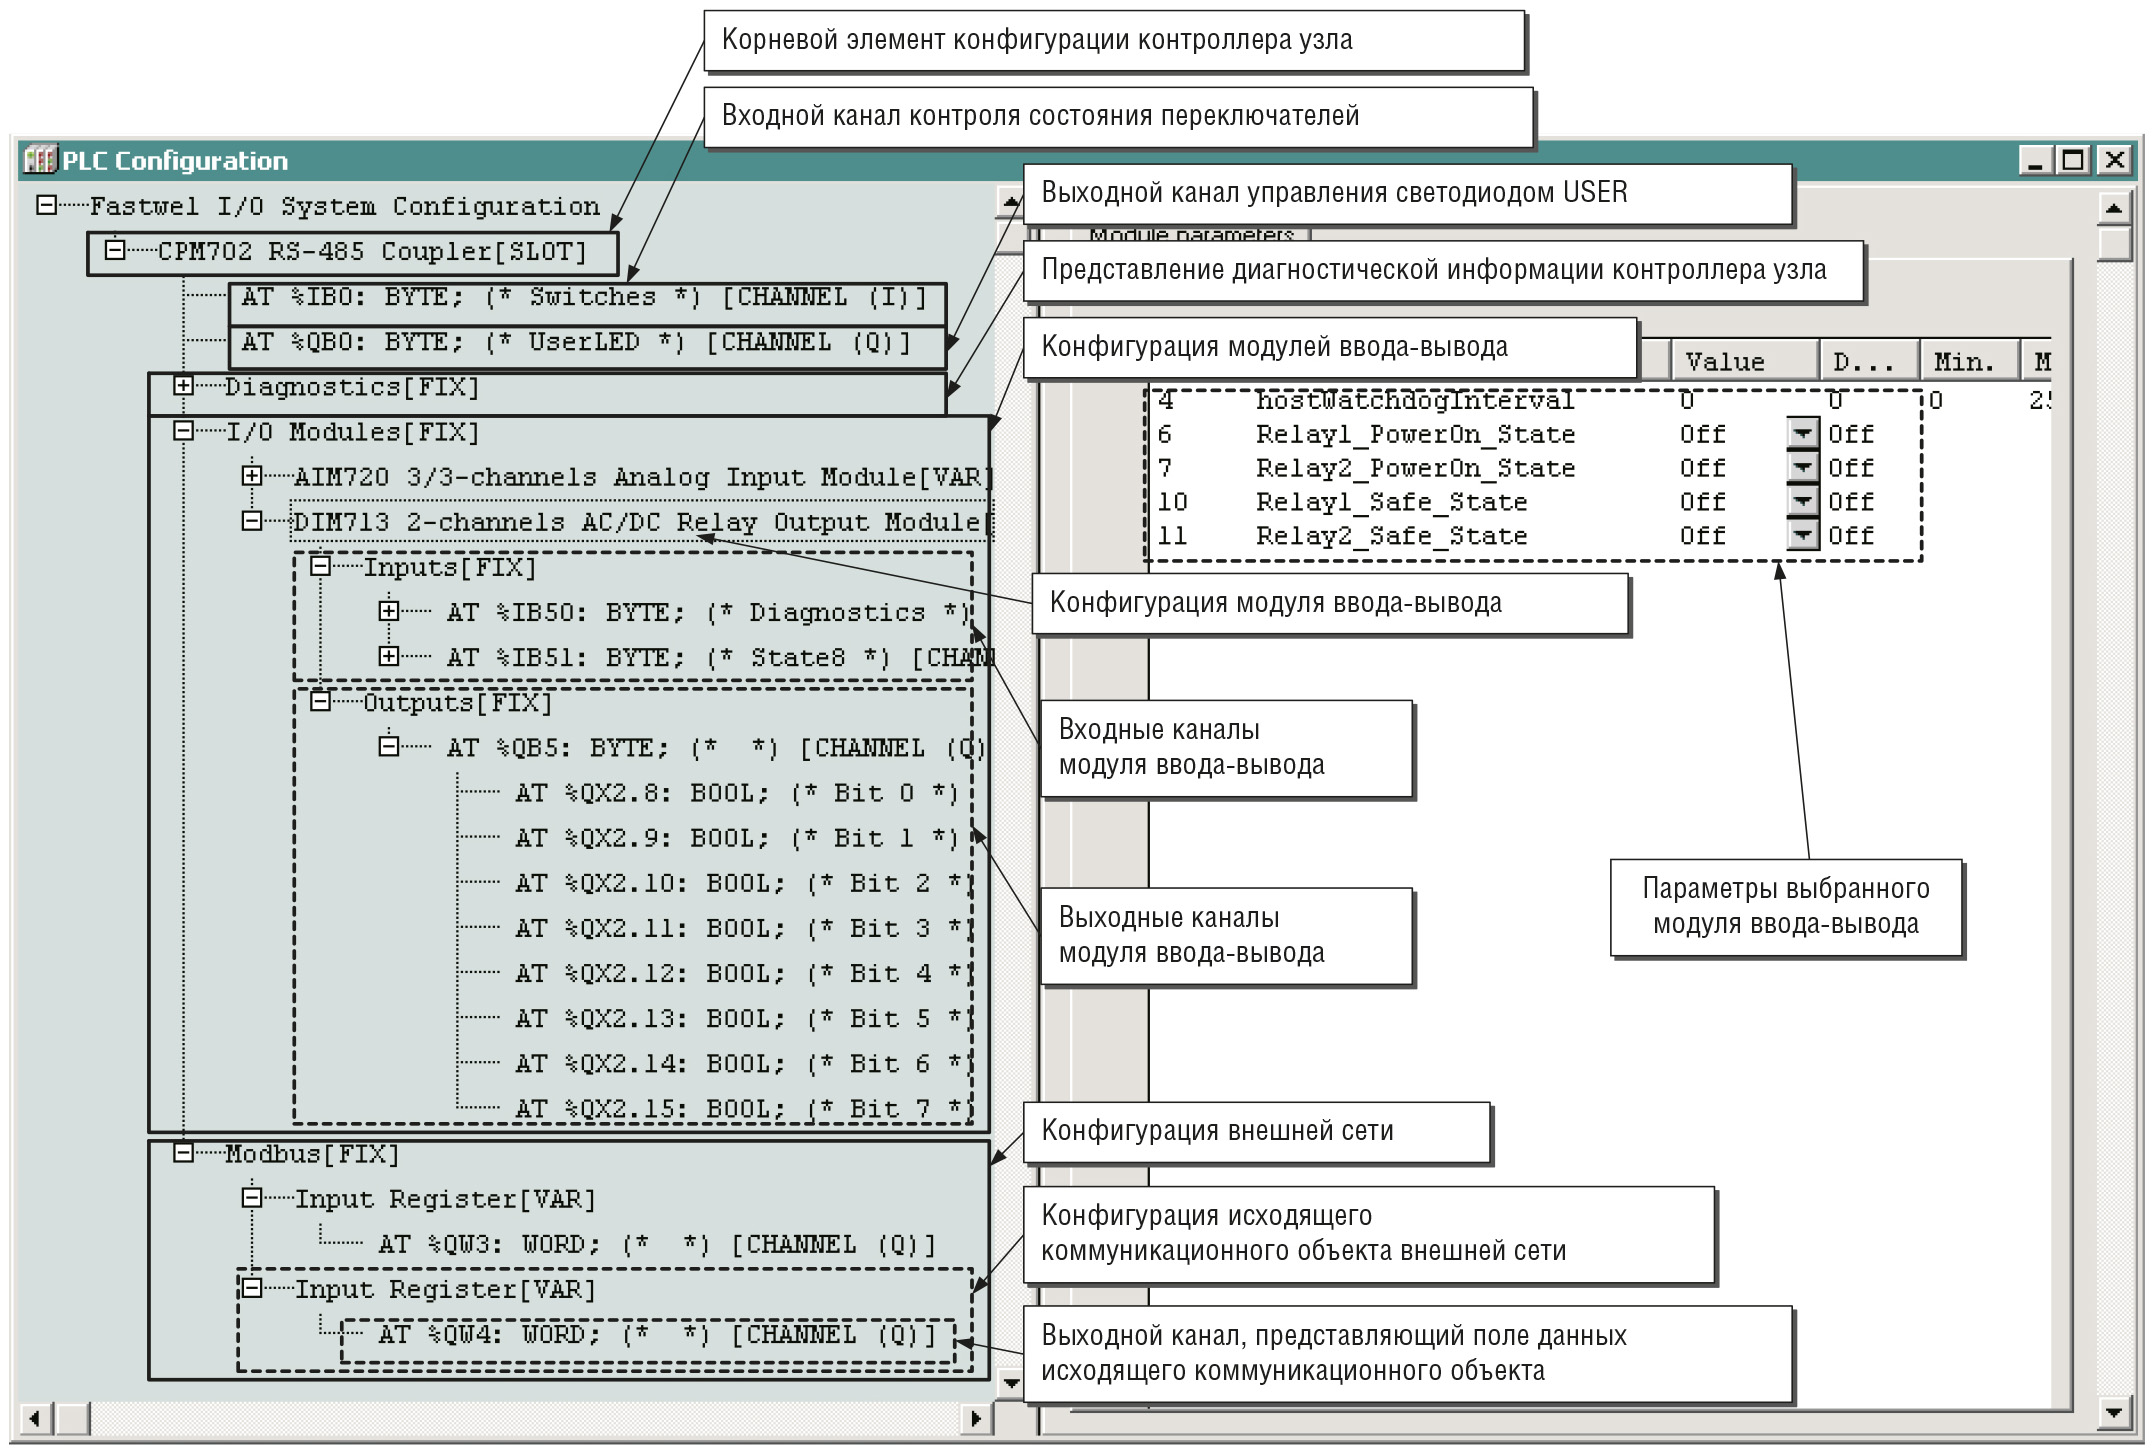Select the %QX2.15 Bit 7 channel

click(x=743, y=1108)
